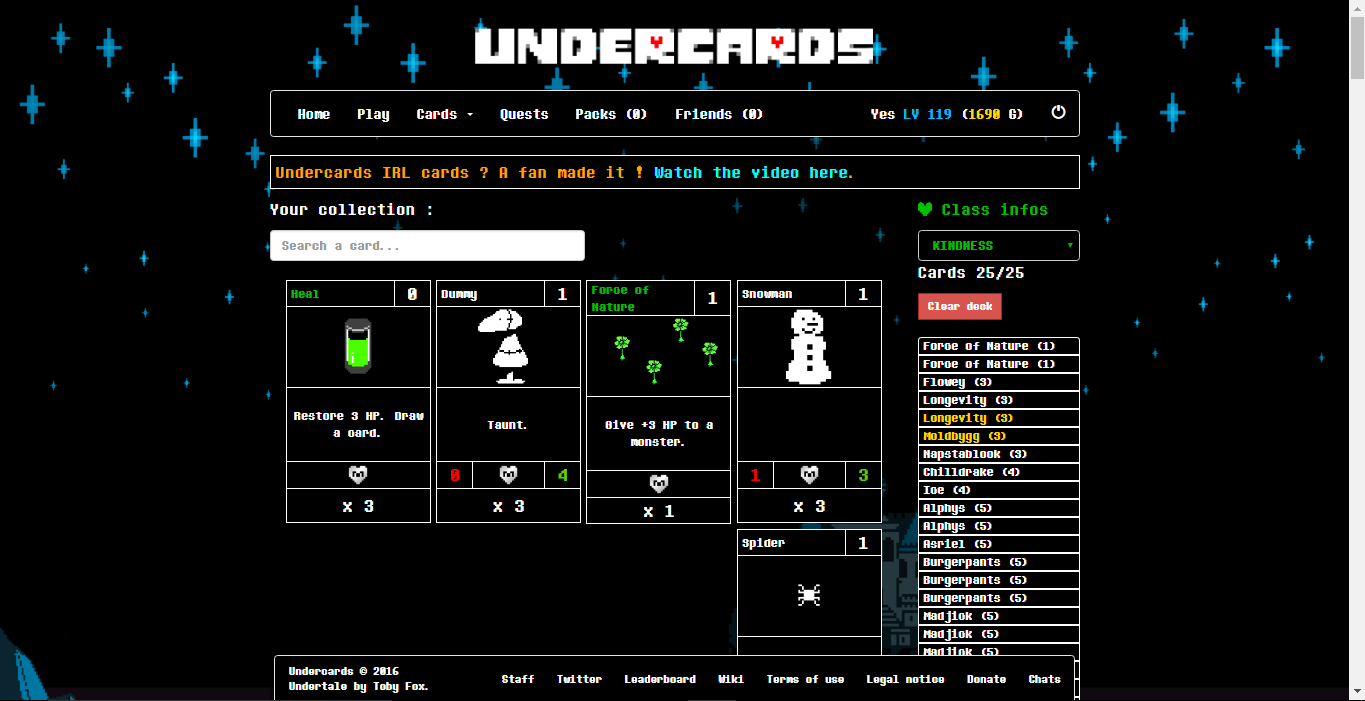This screenshot has width=1365, height=701.
Task: Select Napstablook (3) in deck list
Action: tap(999, 454)
